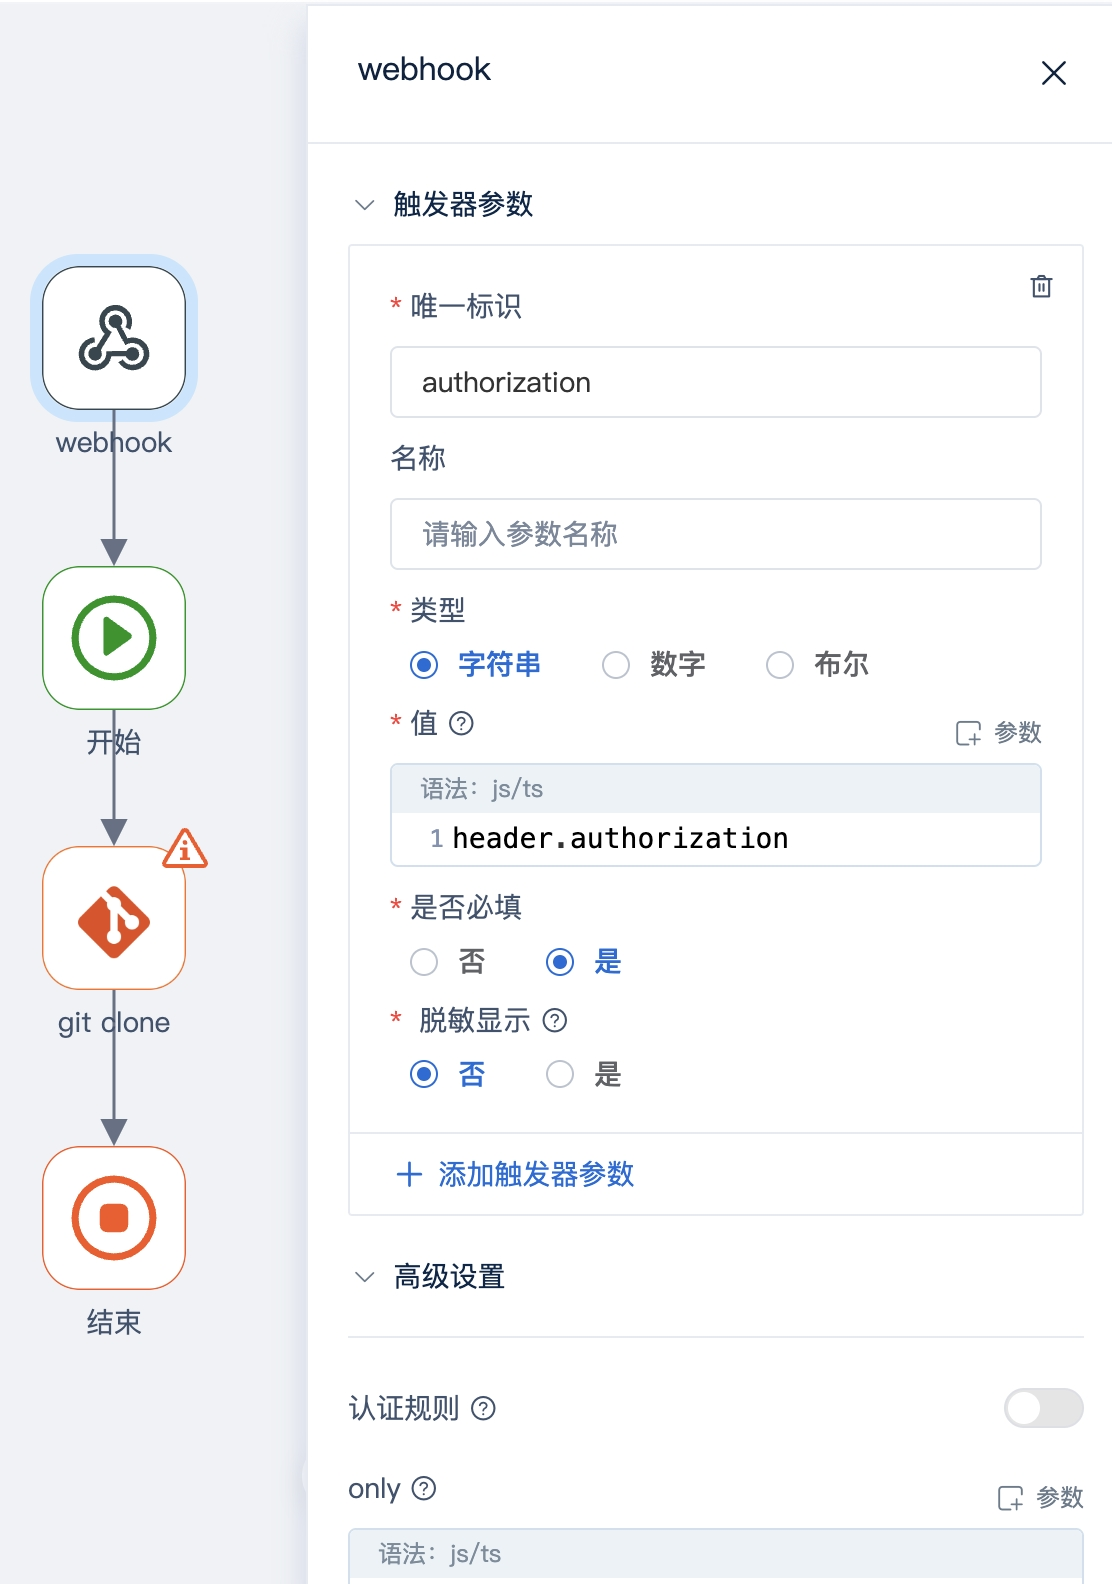The width and height of the screenshot is (1112, 1584).
Task: Collapse the 触发器参数 section
Action: point(365,205)
